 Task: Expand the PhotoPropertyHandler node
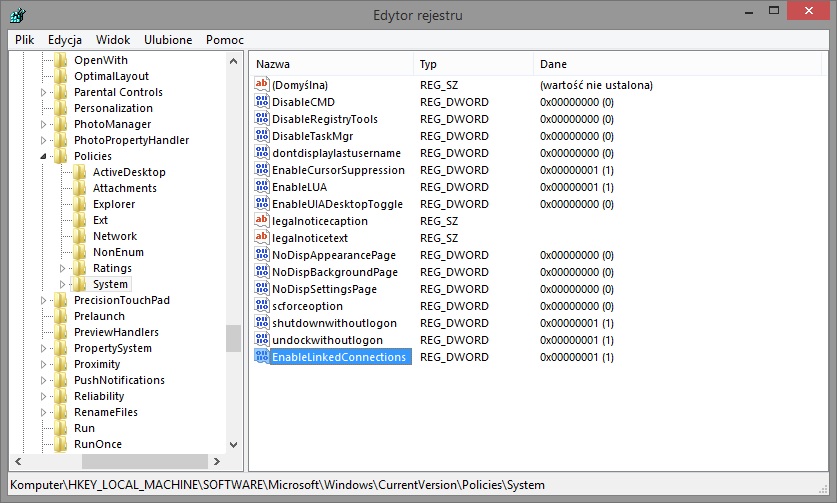click(43, 140)
